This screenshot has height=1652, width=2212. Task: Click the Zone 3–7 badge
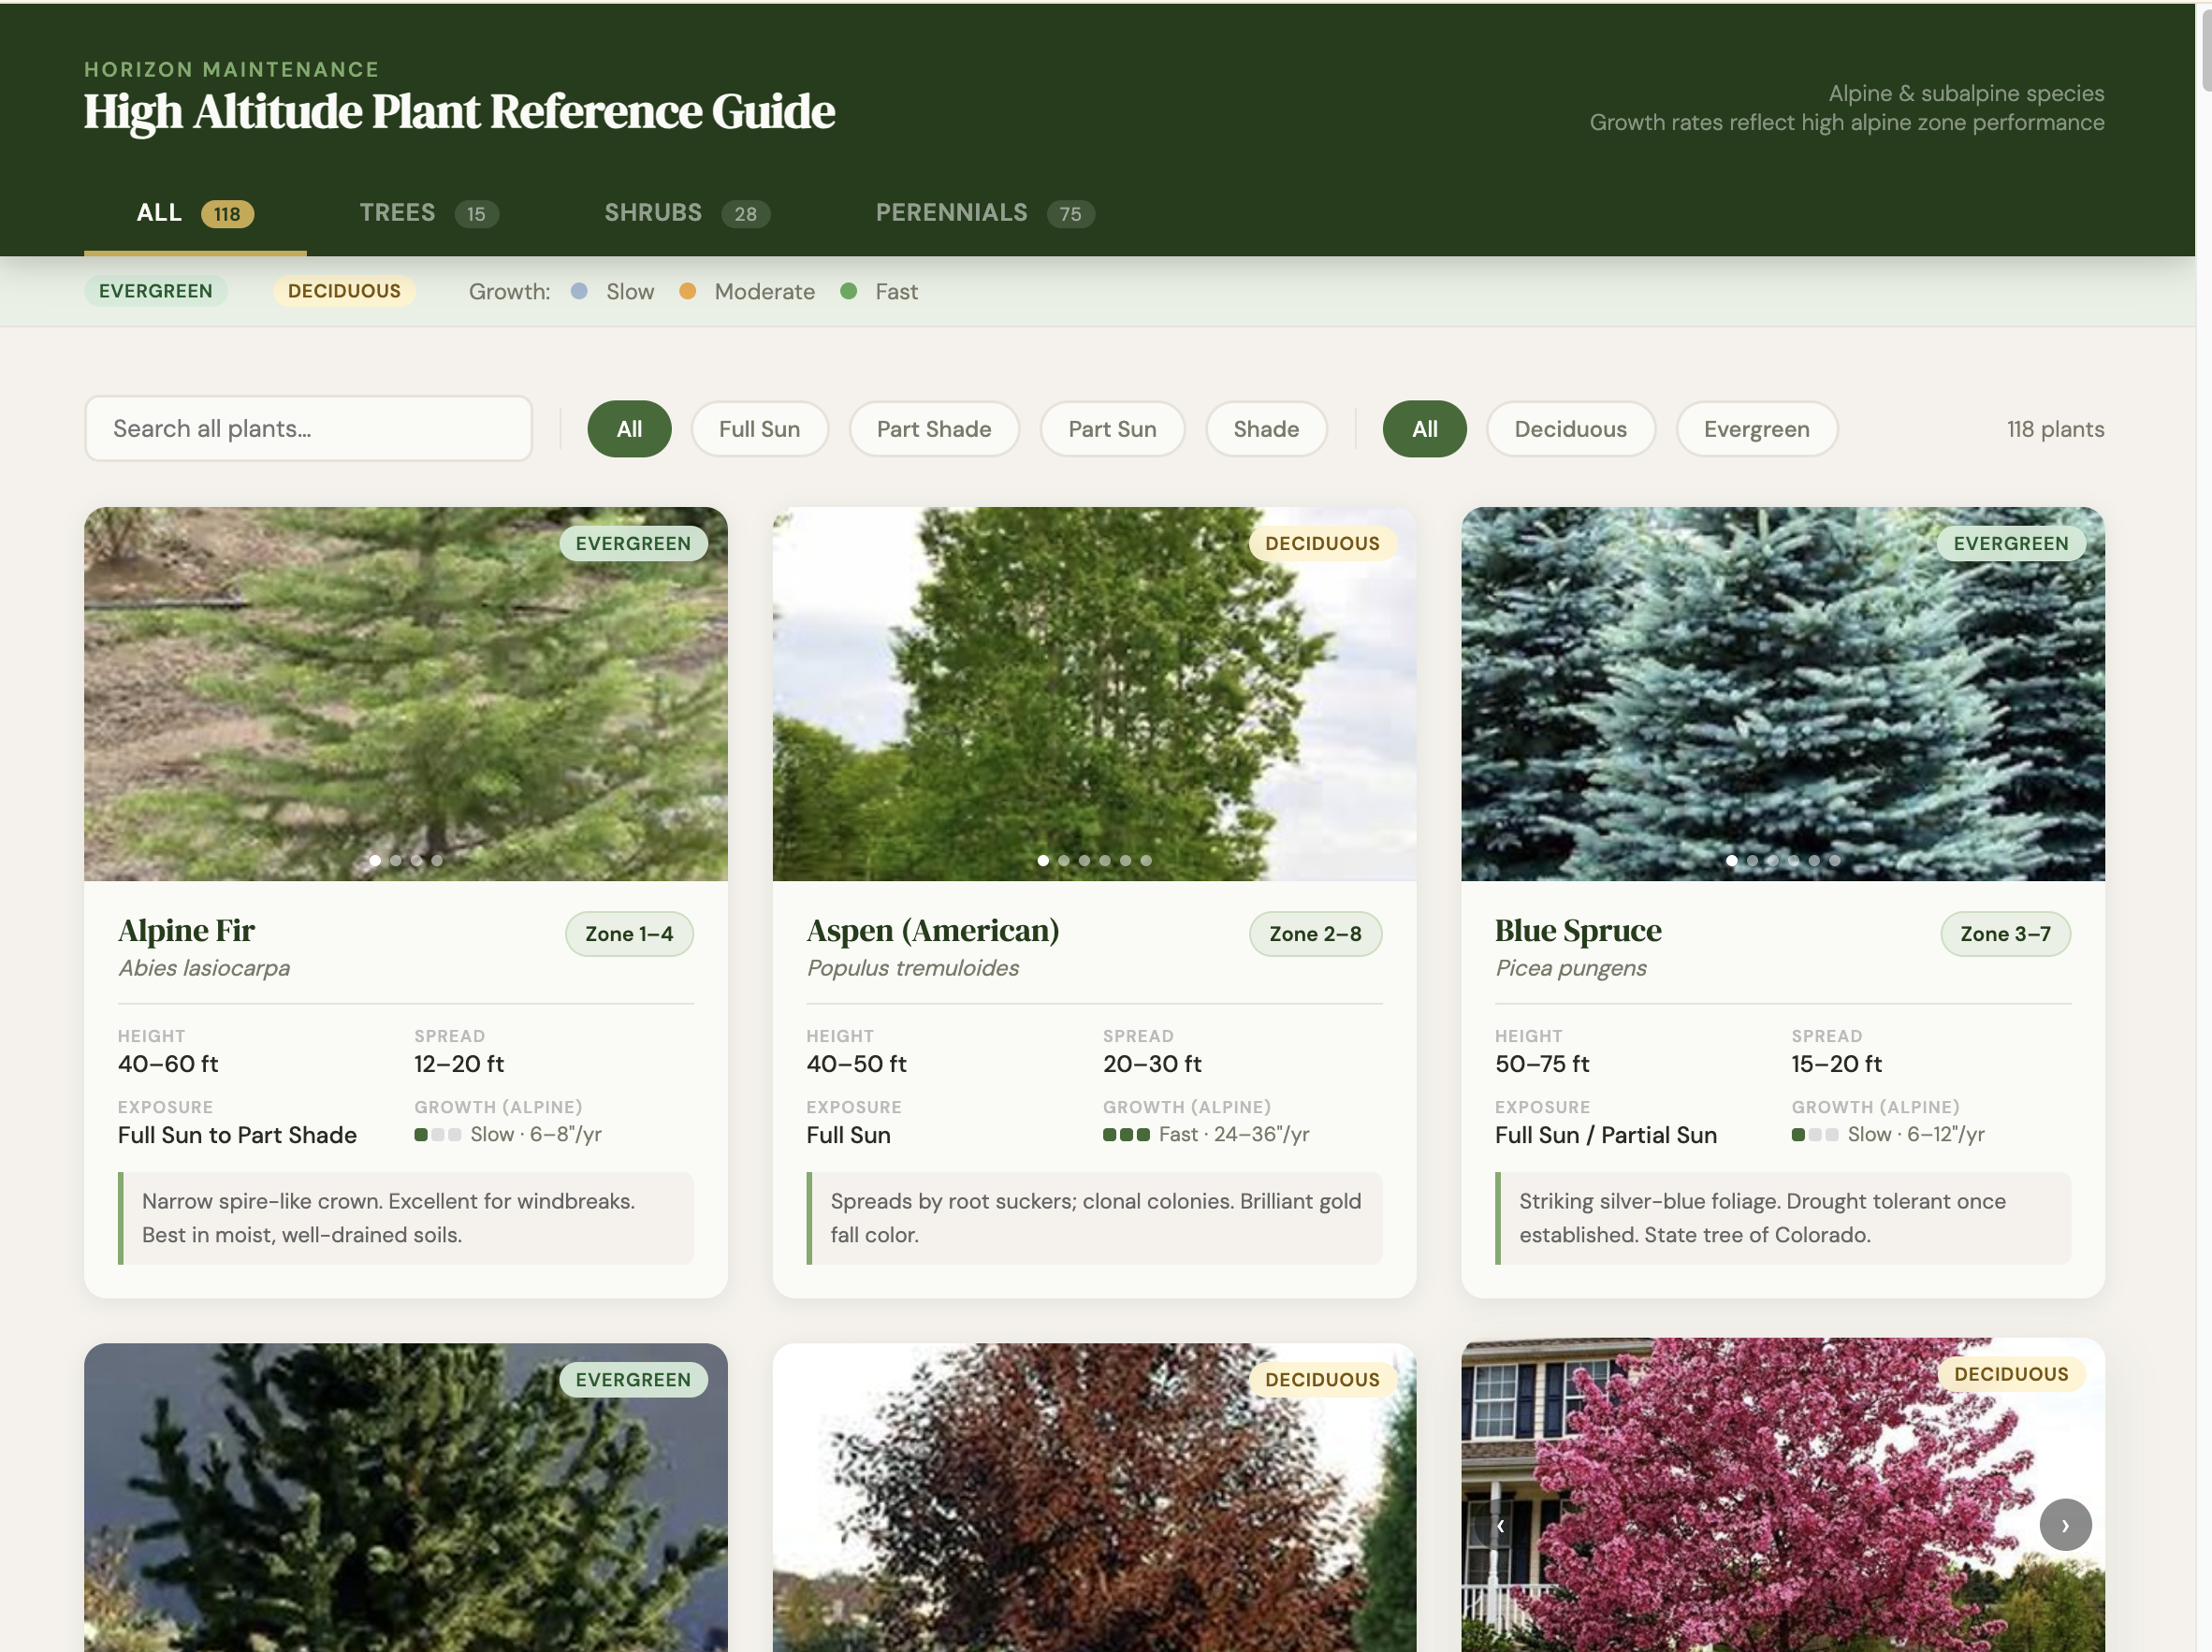(x=2005, y=934)
